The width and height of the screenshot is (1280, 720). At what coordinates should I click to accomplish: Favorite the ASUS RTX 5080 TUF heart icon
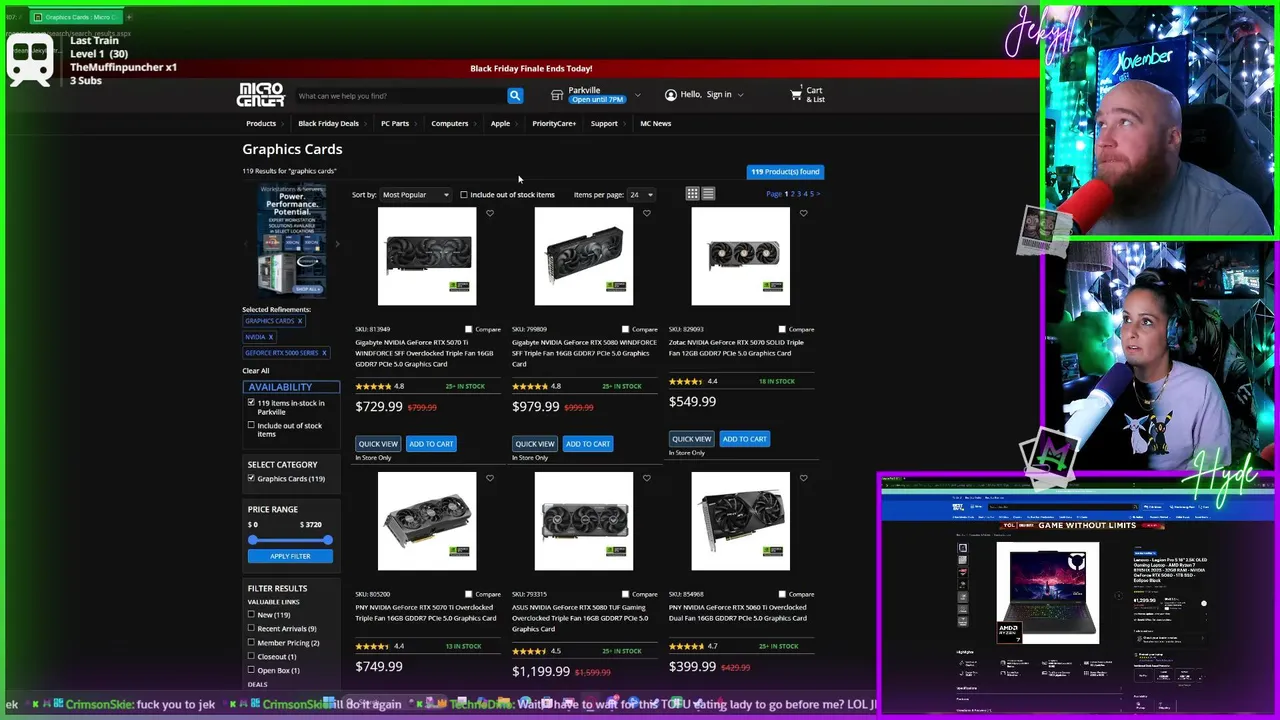click(x=647, y=478)
